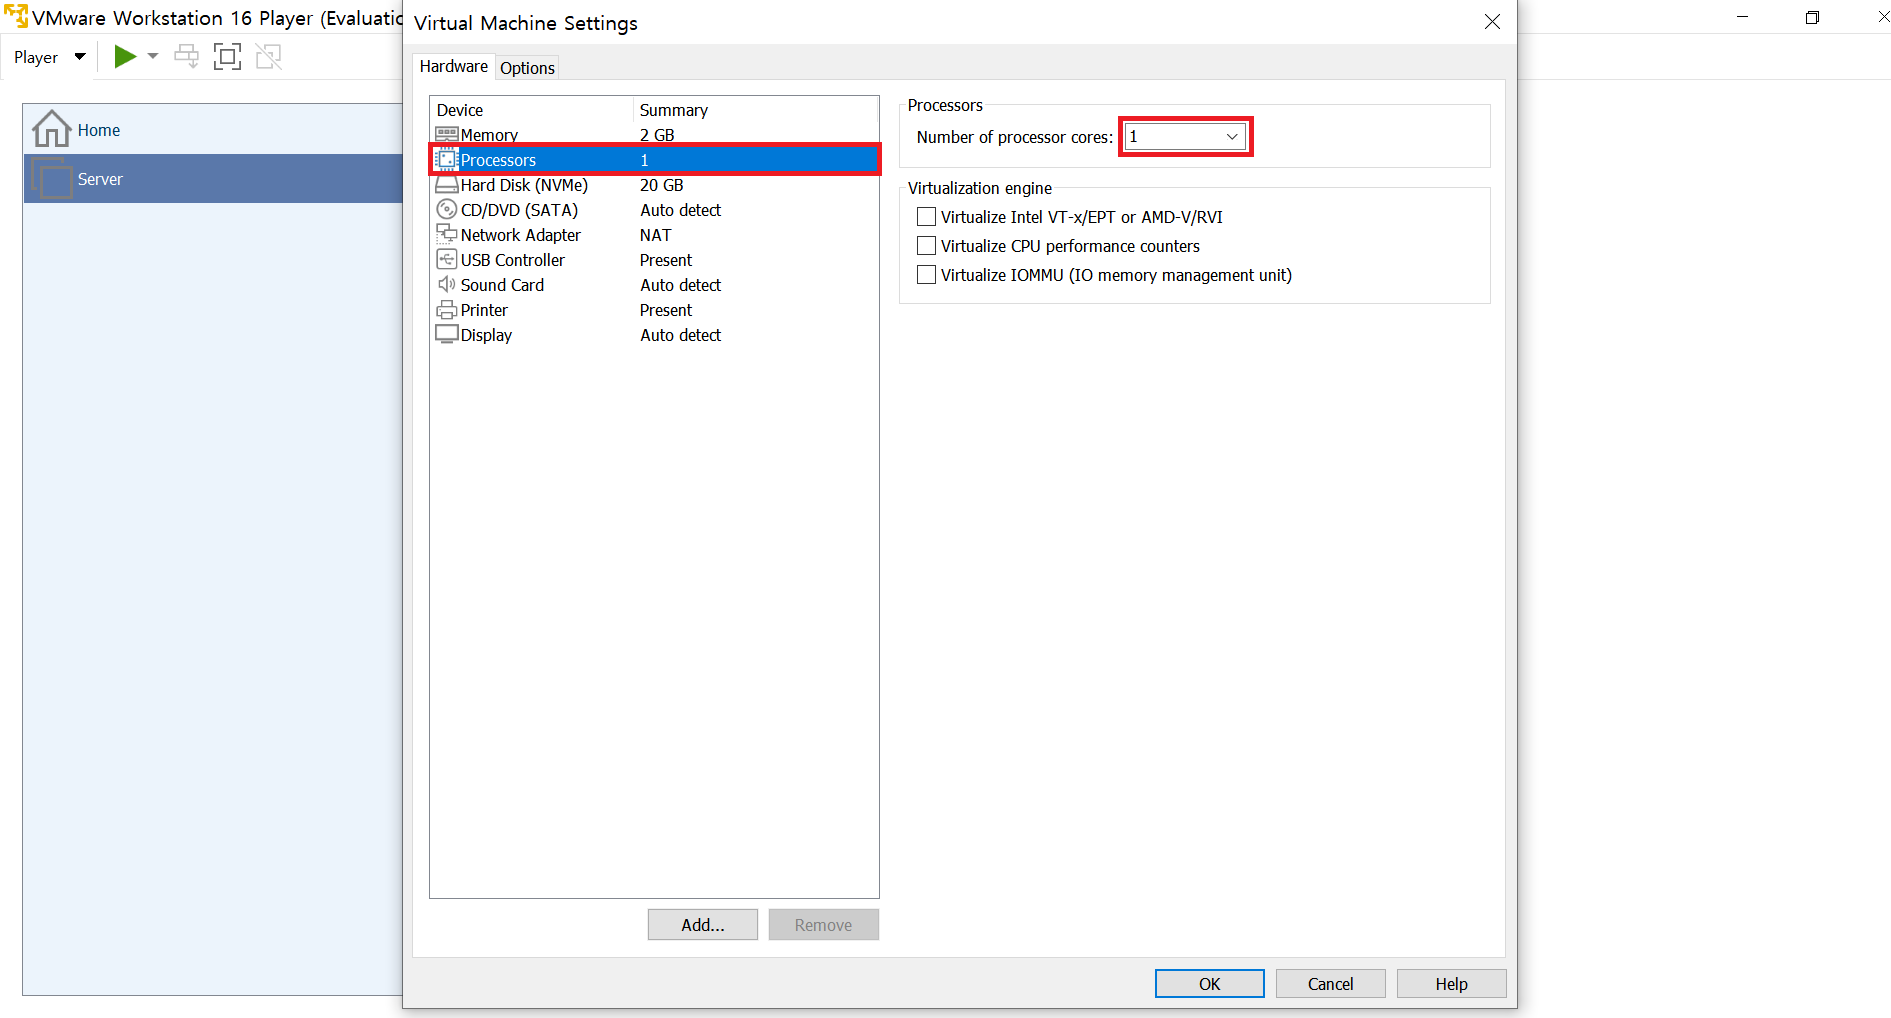The image size is (1891, 1018).
Task: Click the '2 GB' memory summary
Action: point(657,135)
